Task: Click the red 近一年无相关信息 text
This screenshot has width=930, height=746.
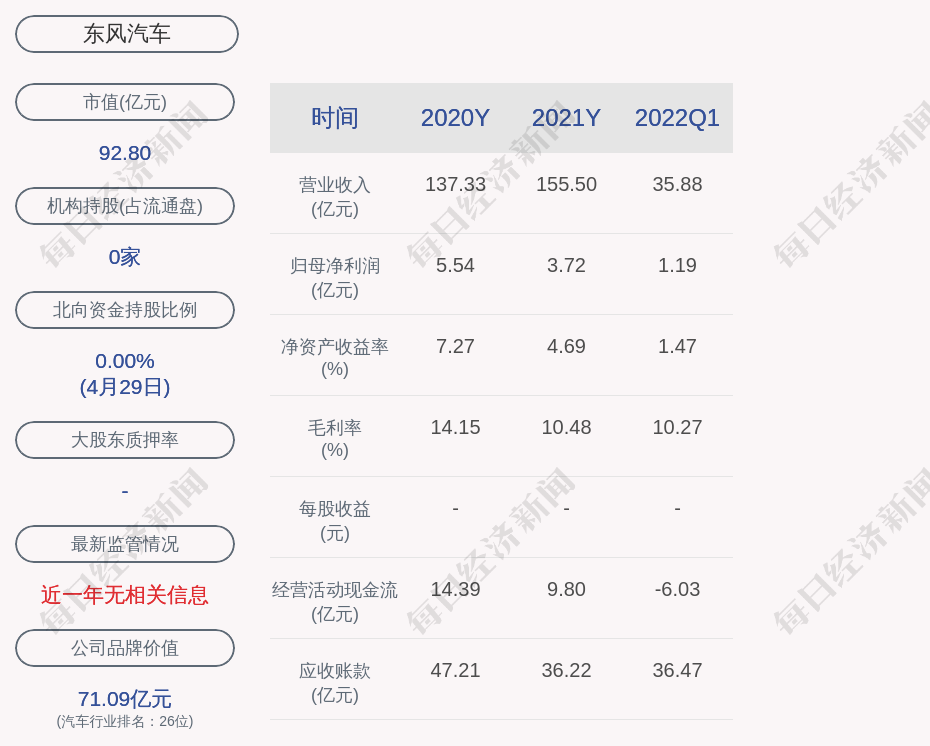Action: pyautogui.click(x=125, y=595)
